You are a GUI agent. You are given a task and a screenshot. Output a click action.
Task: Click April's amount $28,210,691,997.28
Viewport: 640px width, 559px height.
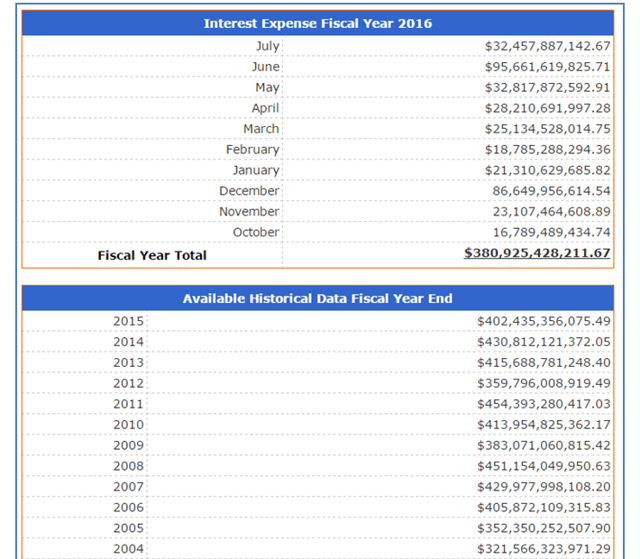[x=547, y=108]
